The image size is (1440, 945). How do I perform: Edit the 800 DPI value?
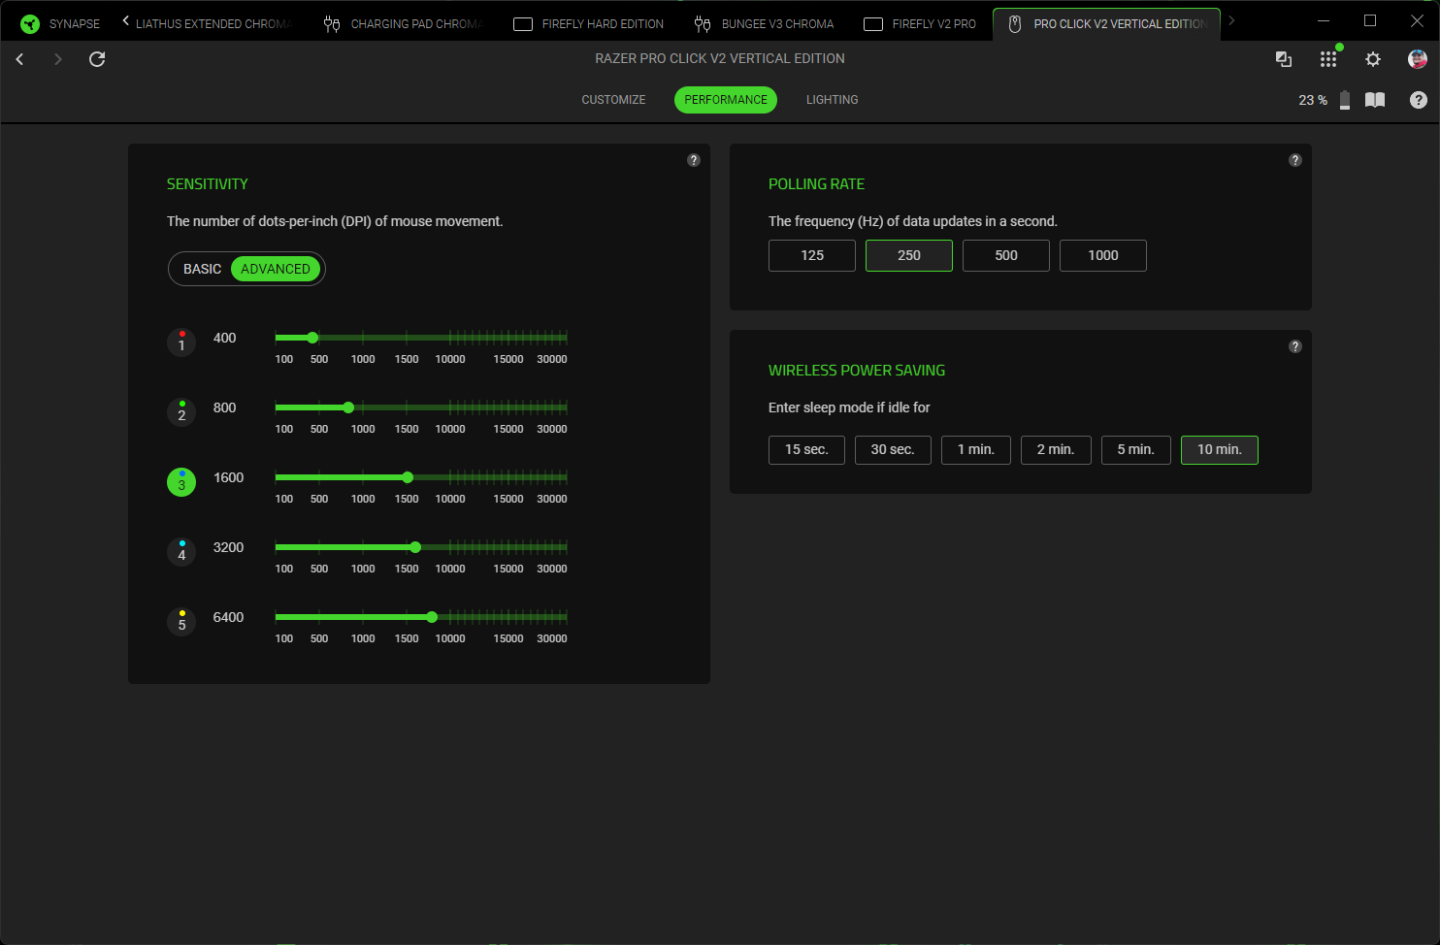pos(225,408)
